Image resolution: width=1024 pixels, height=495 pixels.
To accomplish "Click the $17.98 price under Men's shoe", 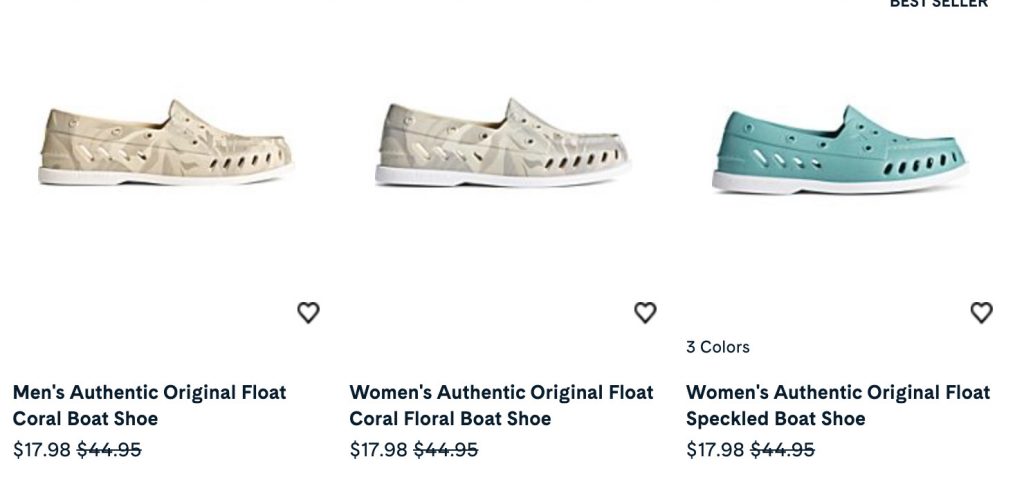I will pos(42,450).
